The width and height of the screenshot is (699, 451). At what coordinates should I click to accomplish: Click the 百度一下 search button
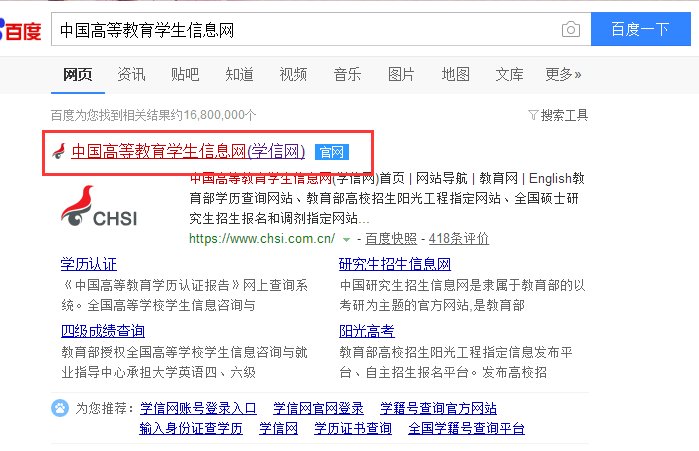641,29
